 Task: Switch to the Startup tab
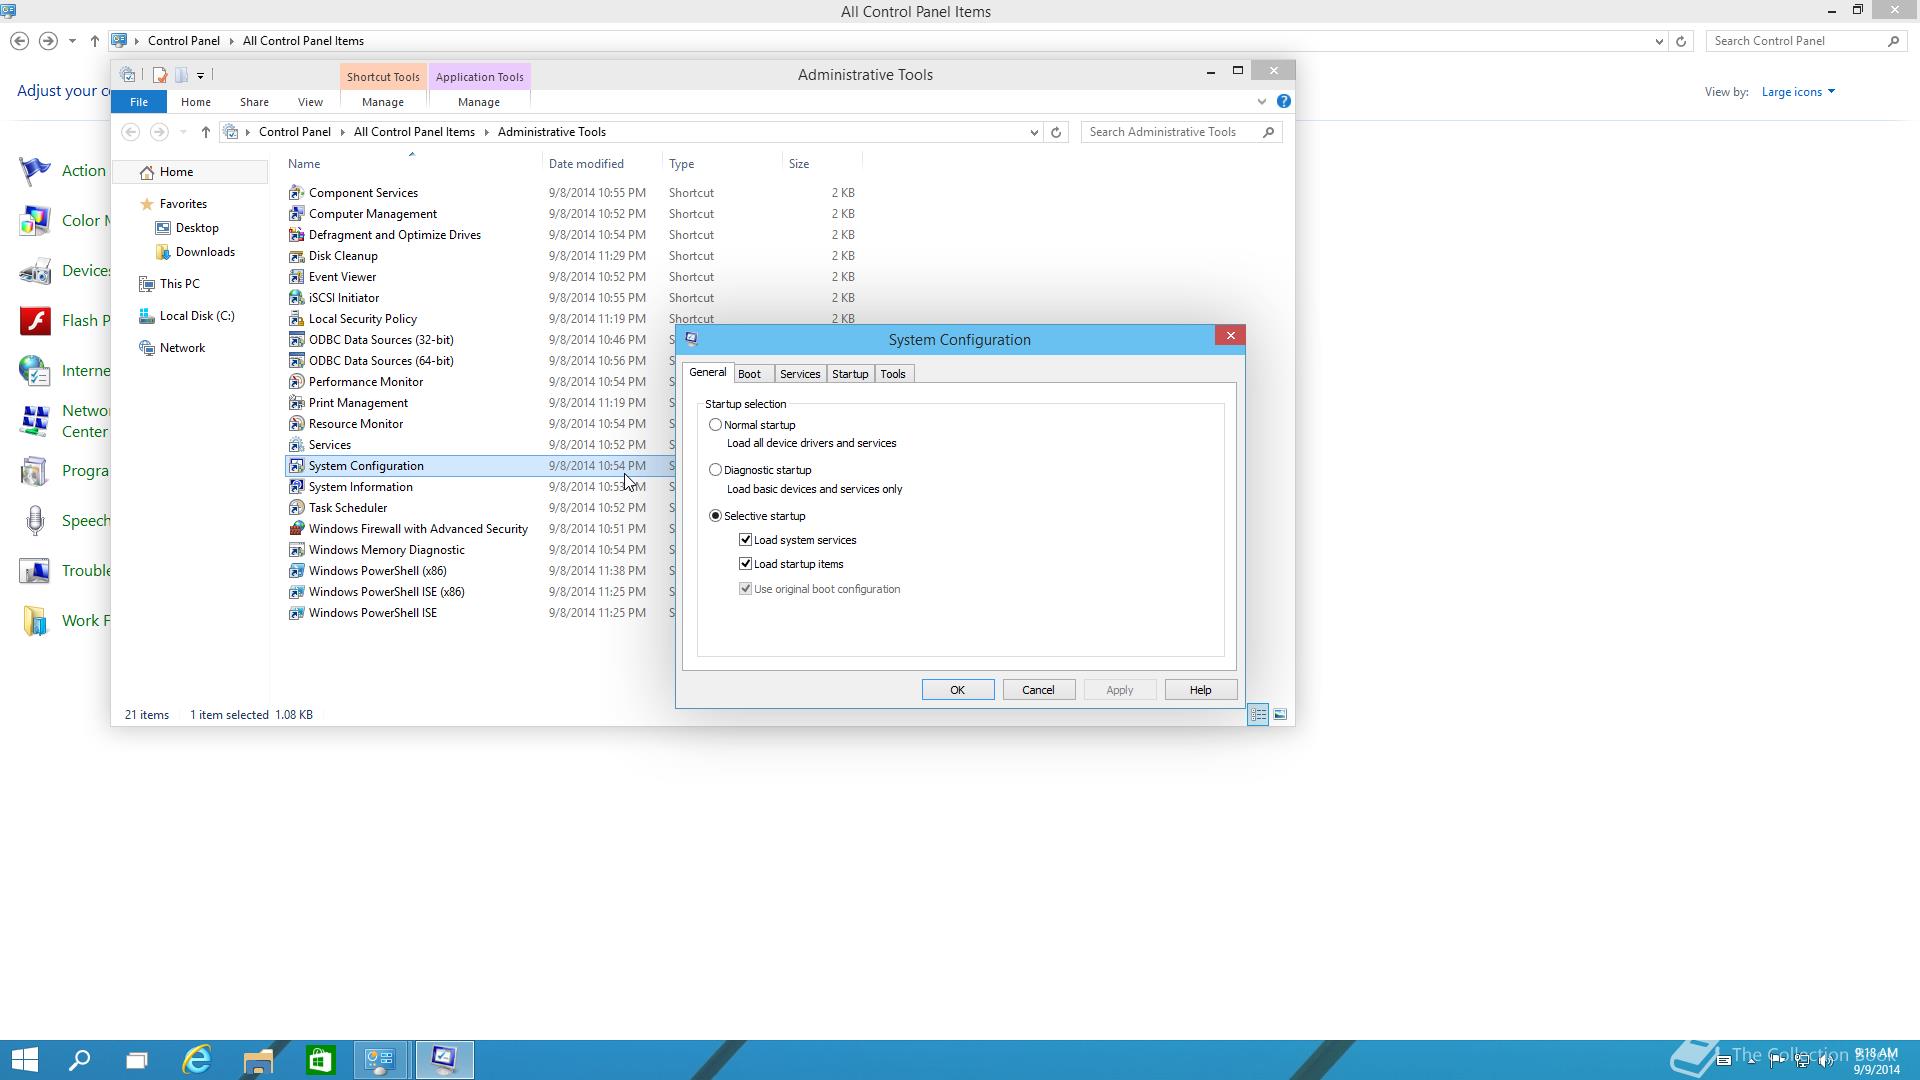click(x=850, y=374)
